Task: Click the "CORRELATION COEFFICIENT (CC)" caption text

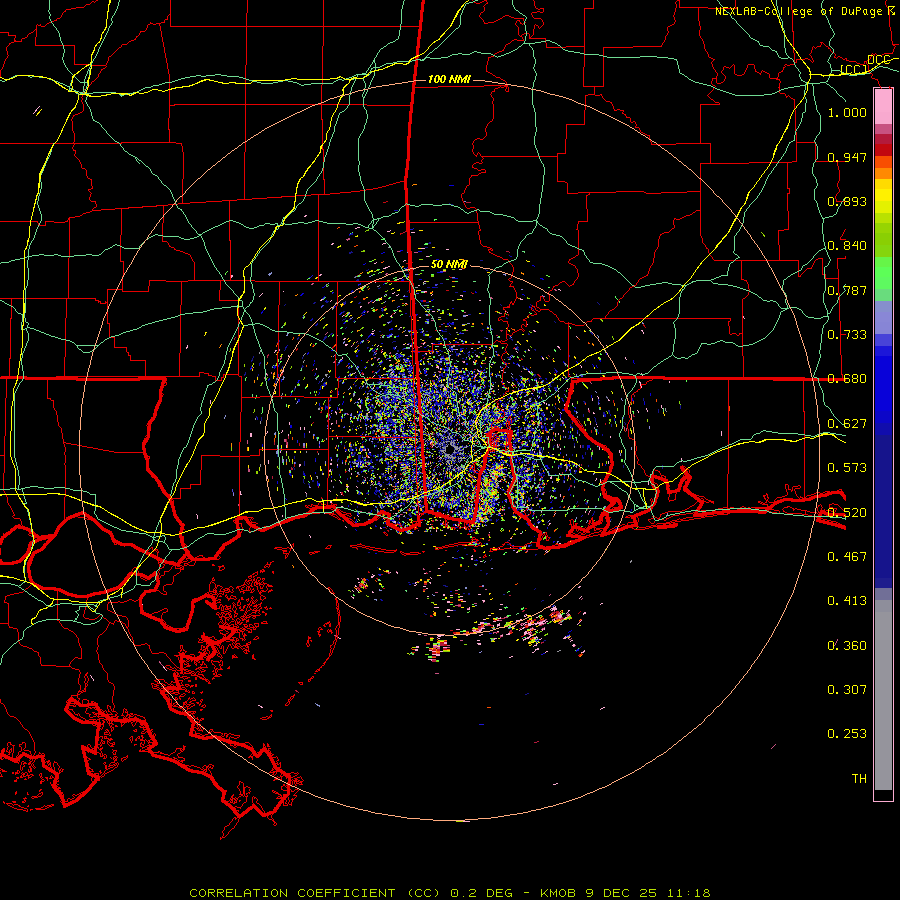Action: (315, 893)
